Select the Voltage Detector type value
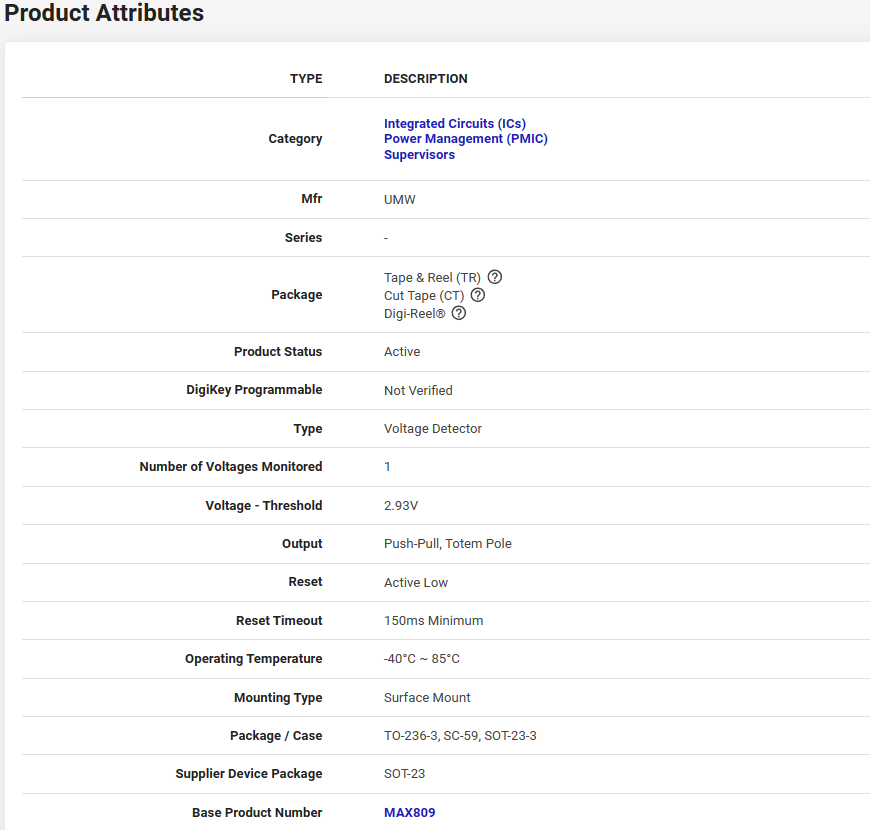This screenshot has width=870, height=830. tap(433, 429)
